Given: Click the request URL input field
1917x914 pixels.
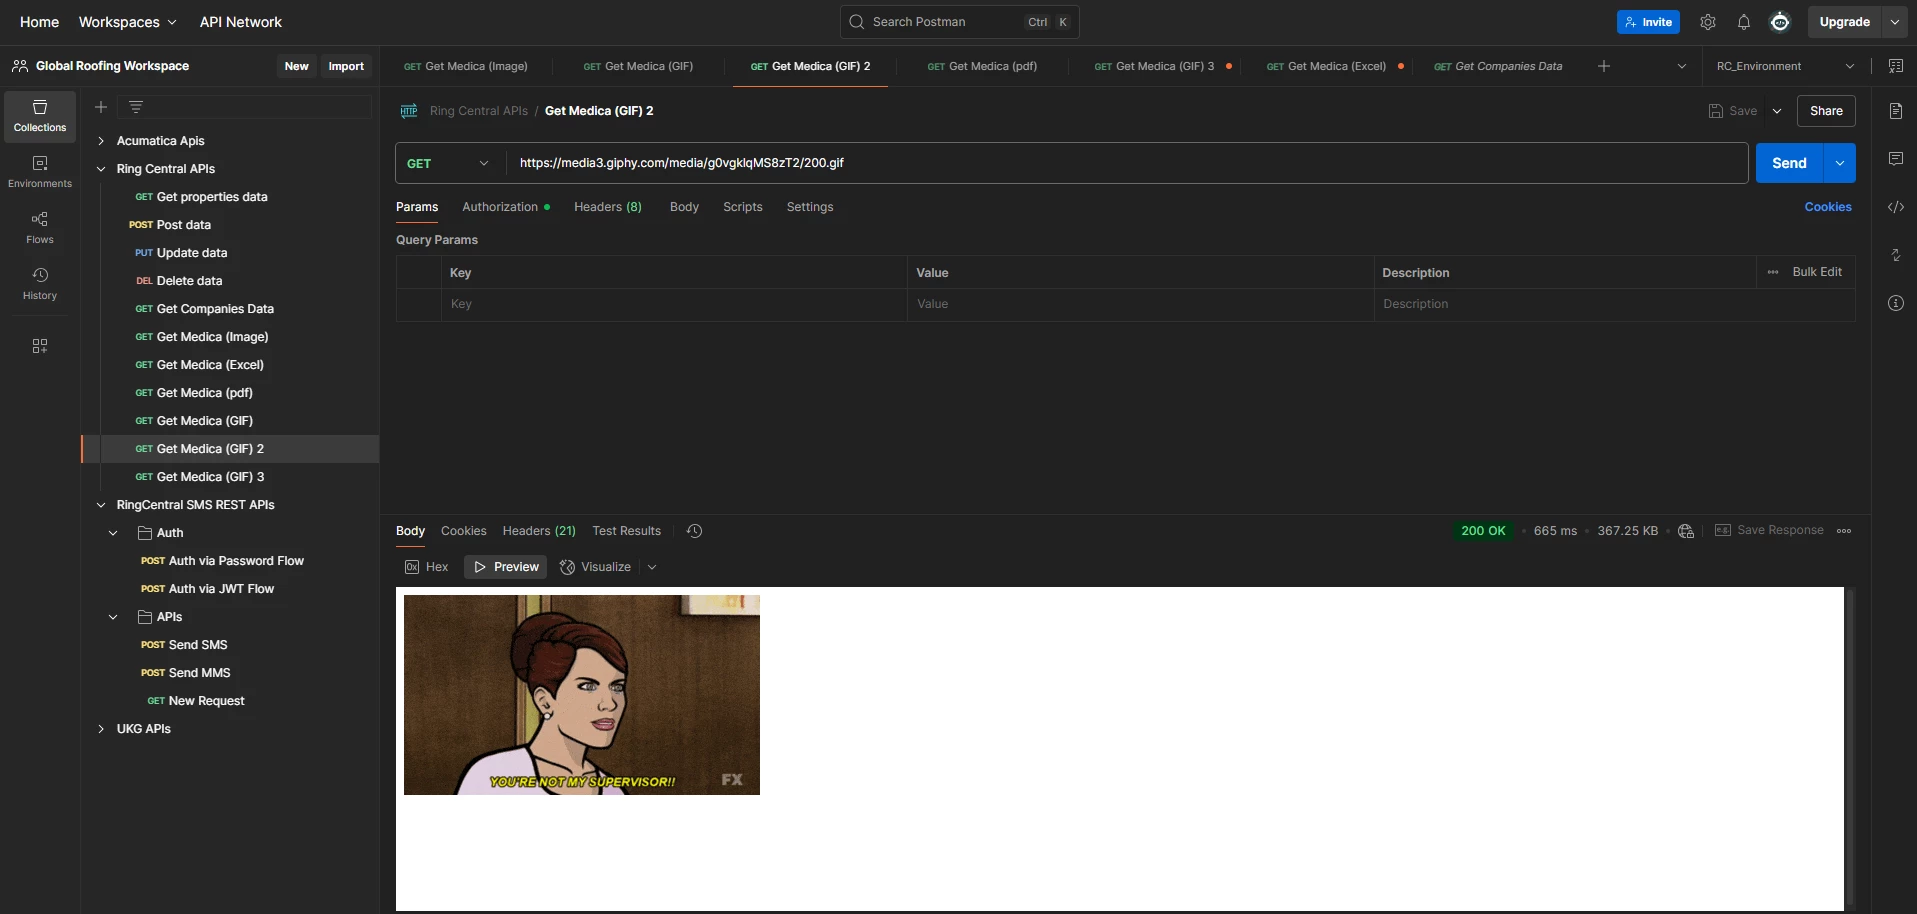Looking at the screenshot, I should coord(1127,163).
